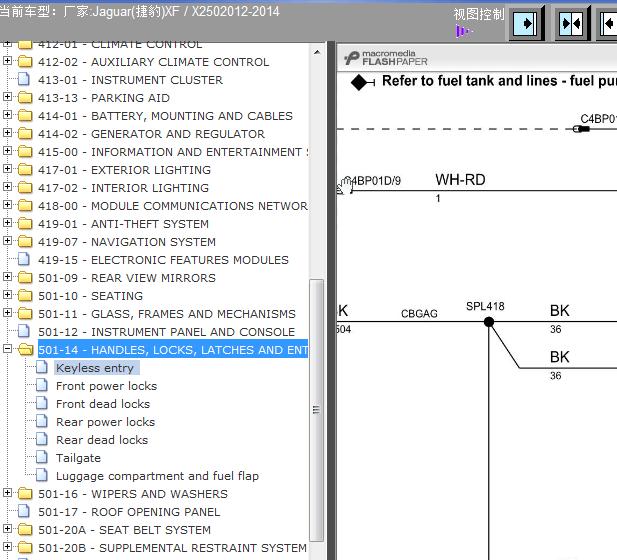Click folder icon of 501-16 Wipers and Washers
The height and width of the screenshot is (560, 617).
[26, 493]
